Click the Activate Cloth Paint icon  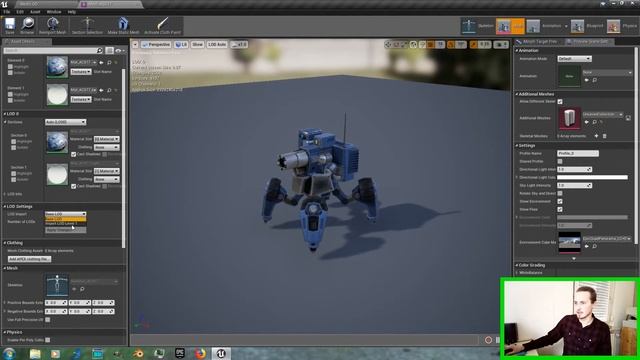tap(162, 26)
